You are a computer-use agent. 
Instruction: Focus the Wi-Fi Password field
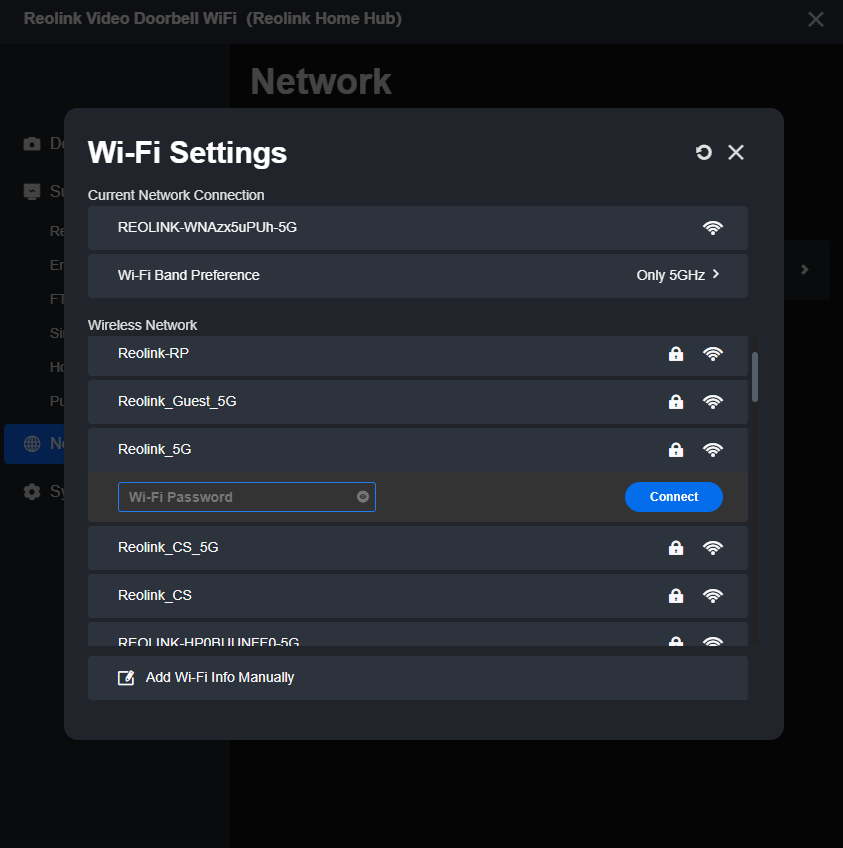coord(247,497)
